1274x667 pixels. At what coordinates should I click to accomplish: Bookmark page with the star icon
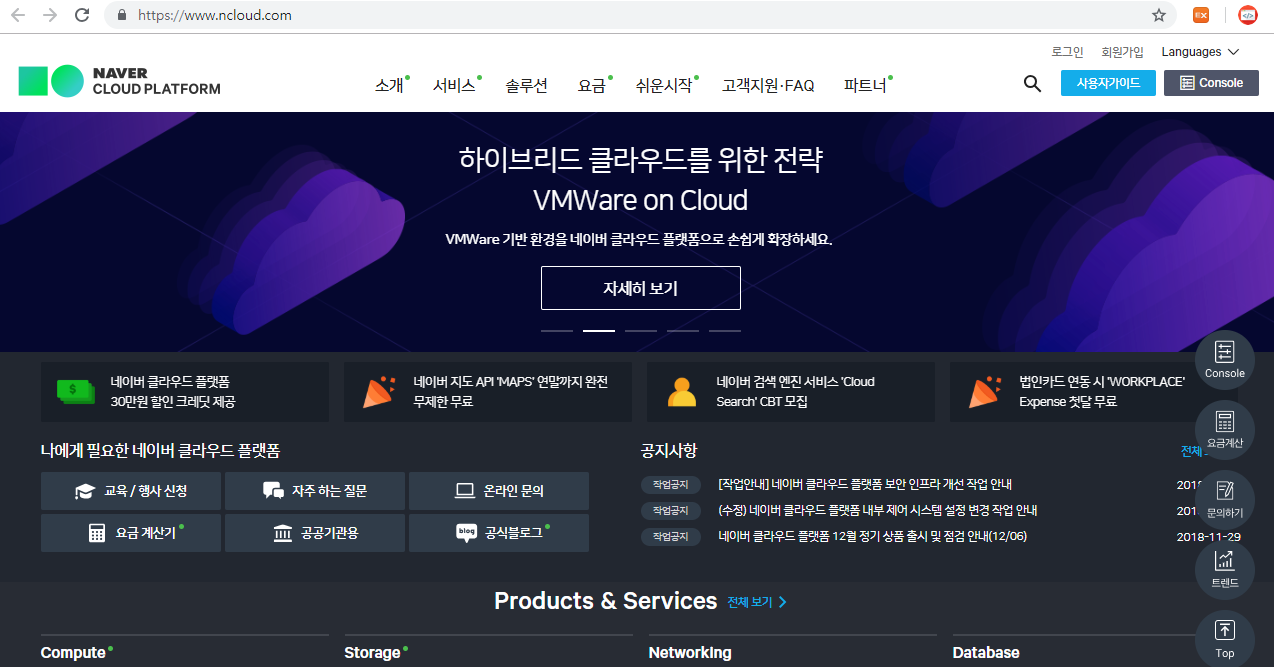(x=1159, y=15)
